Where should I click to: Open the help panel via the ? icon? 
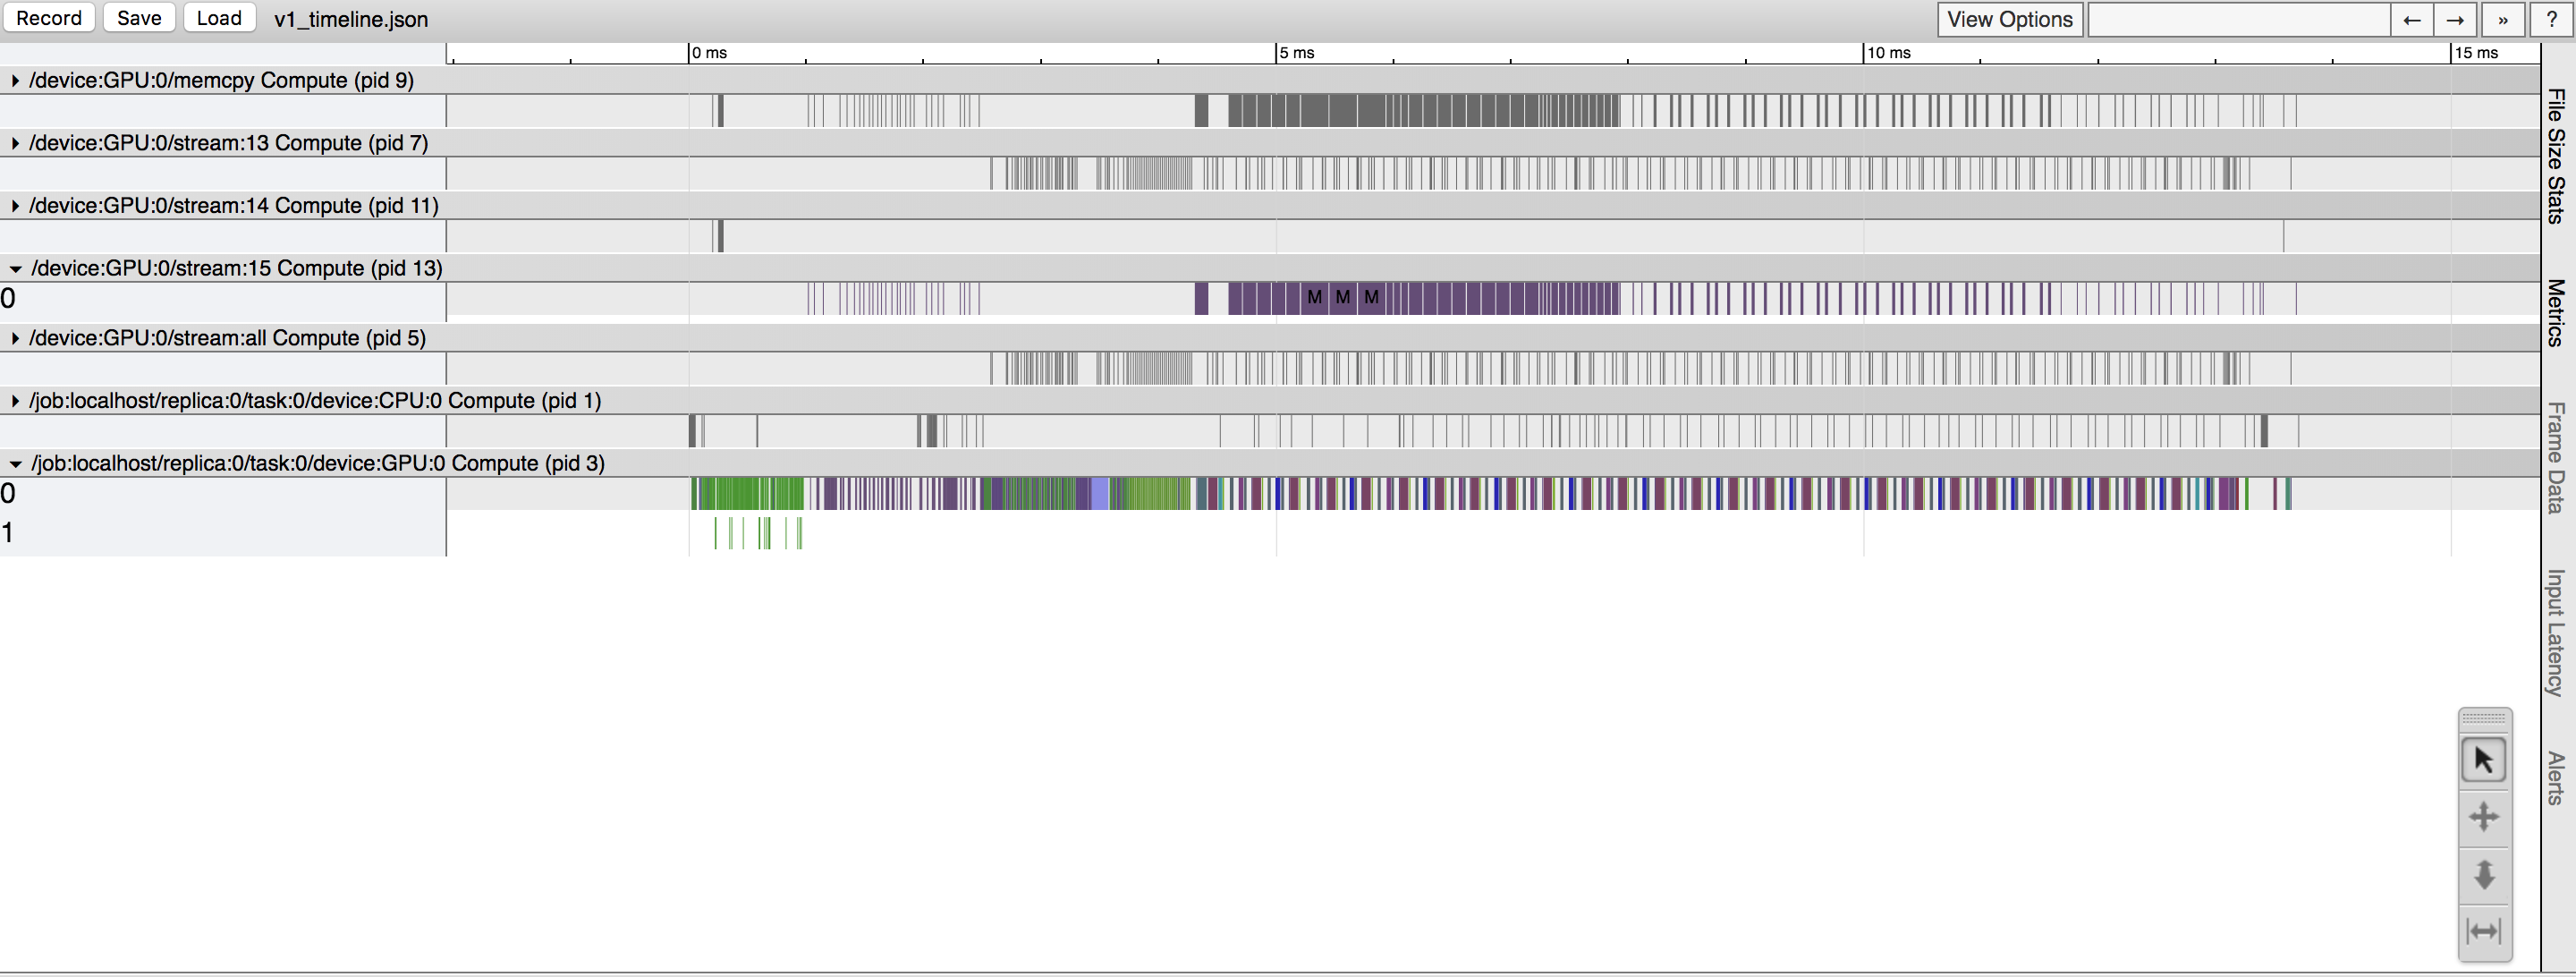2553,19
